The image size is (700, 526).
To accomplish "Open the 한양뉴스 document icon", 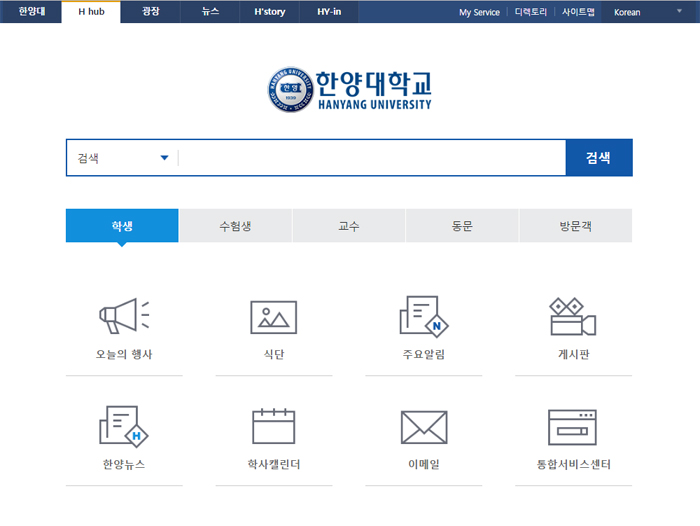I will coord(124,426).
